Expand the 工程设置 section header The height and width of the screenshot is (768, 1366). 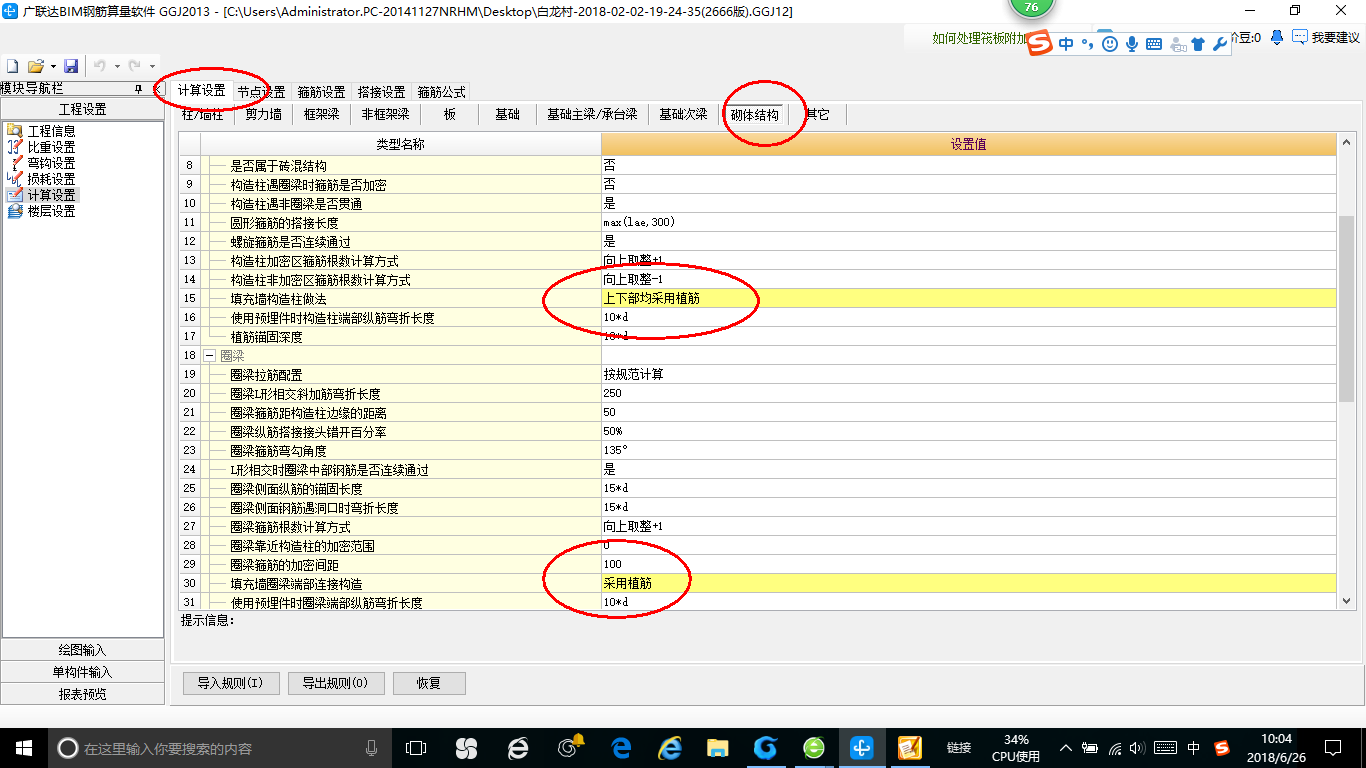pyautogui.click(x=82, y=110)
